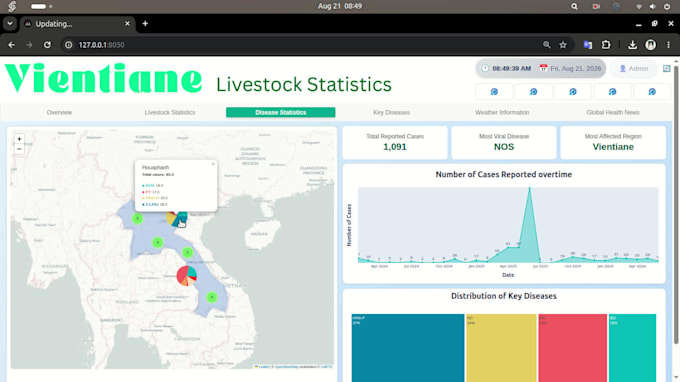Click the browser forward arrow

click(x=29, y=45)
